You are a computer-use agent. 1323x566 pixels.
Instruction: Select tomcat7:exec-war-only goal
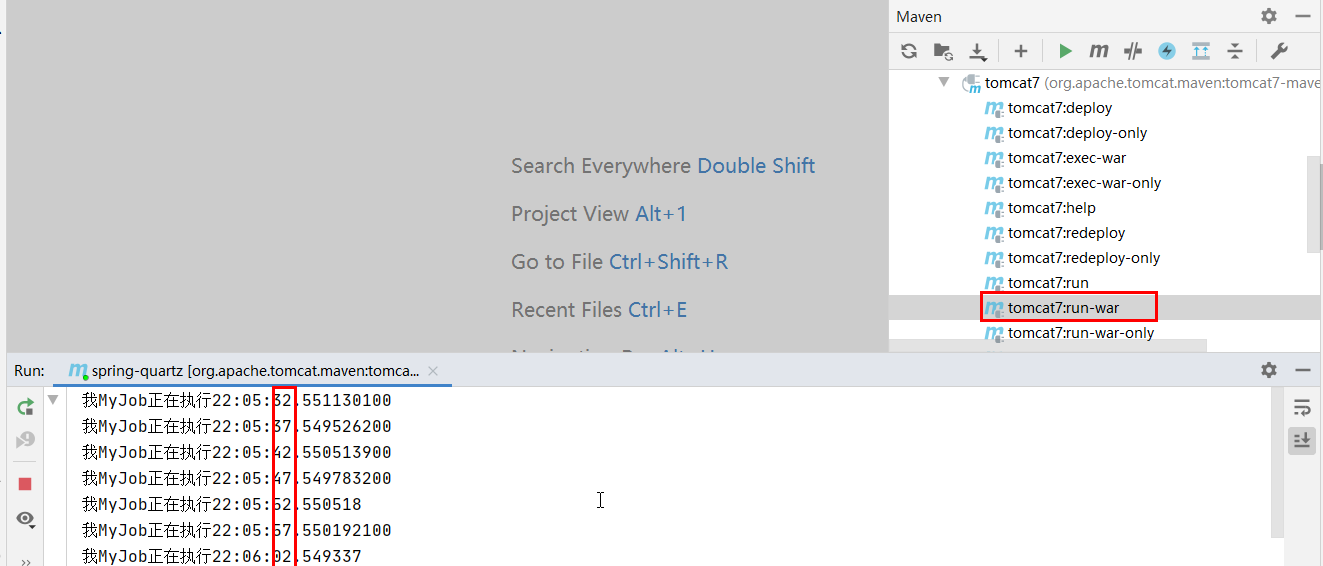1084,183
